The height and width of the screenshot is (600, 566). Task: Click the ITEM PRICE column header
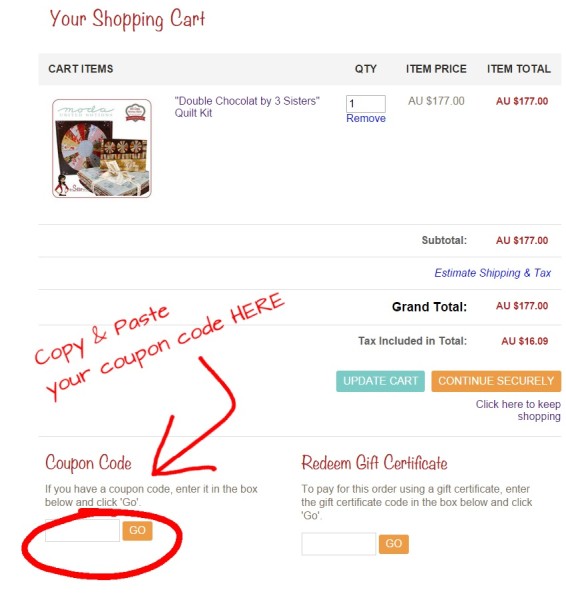tap(436, 69)
